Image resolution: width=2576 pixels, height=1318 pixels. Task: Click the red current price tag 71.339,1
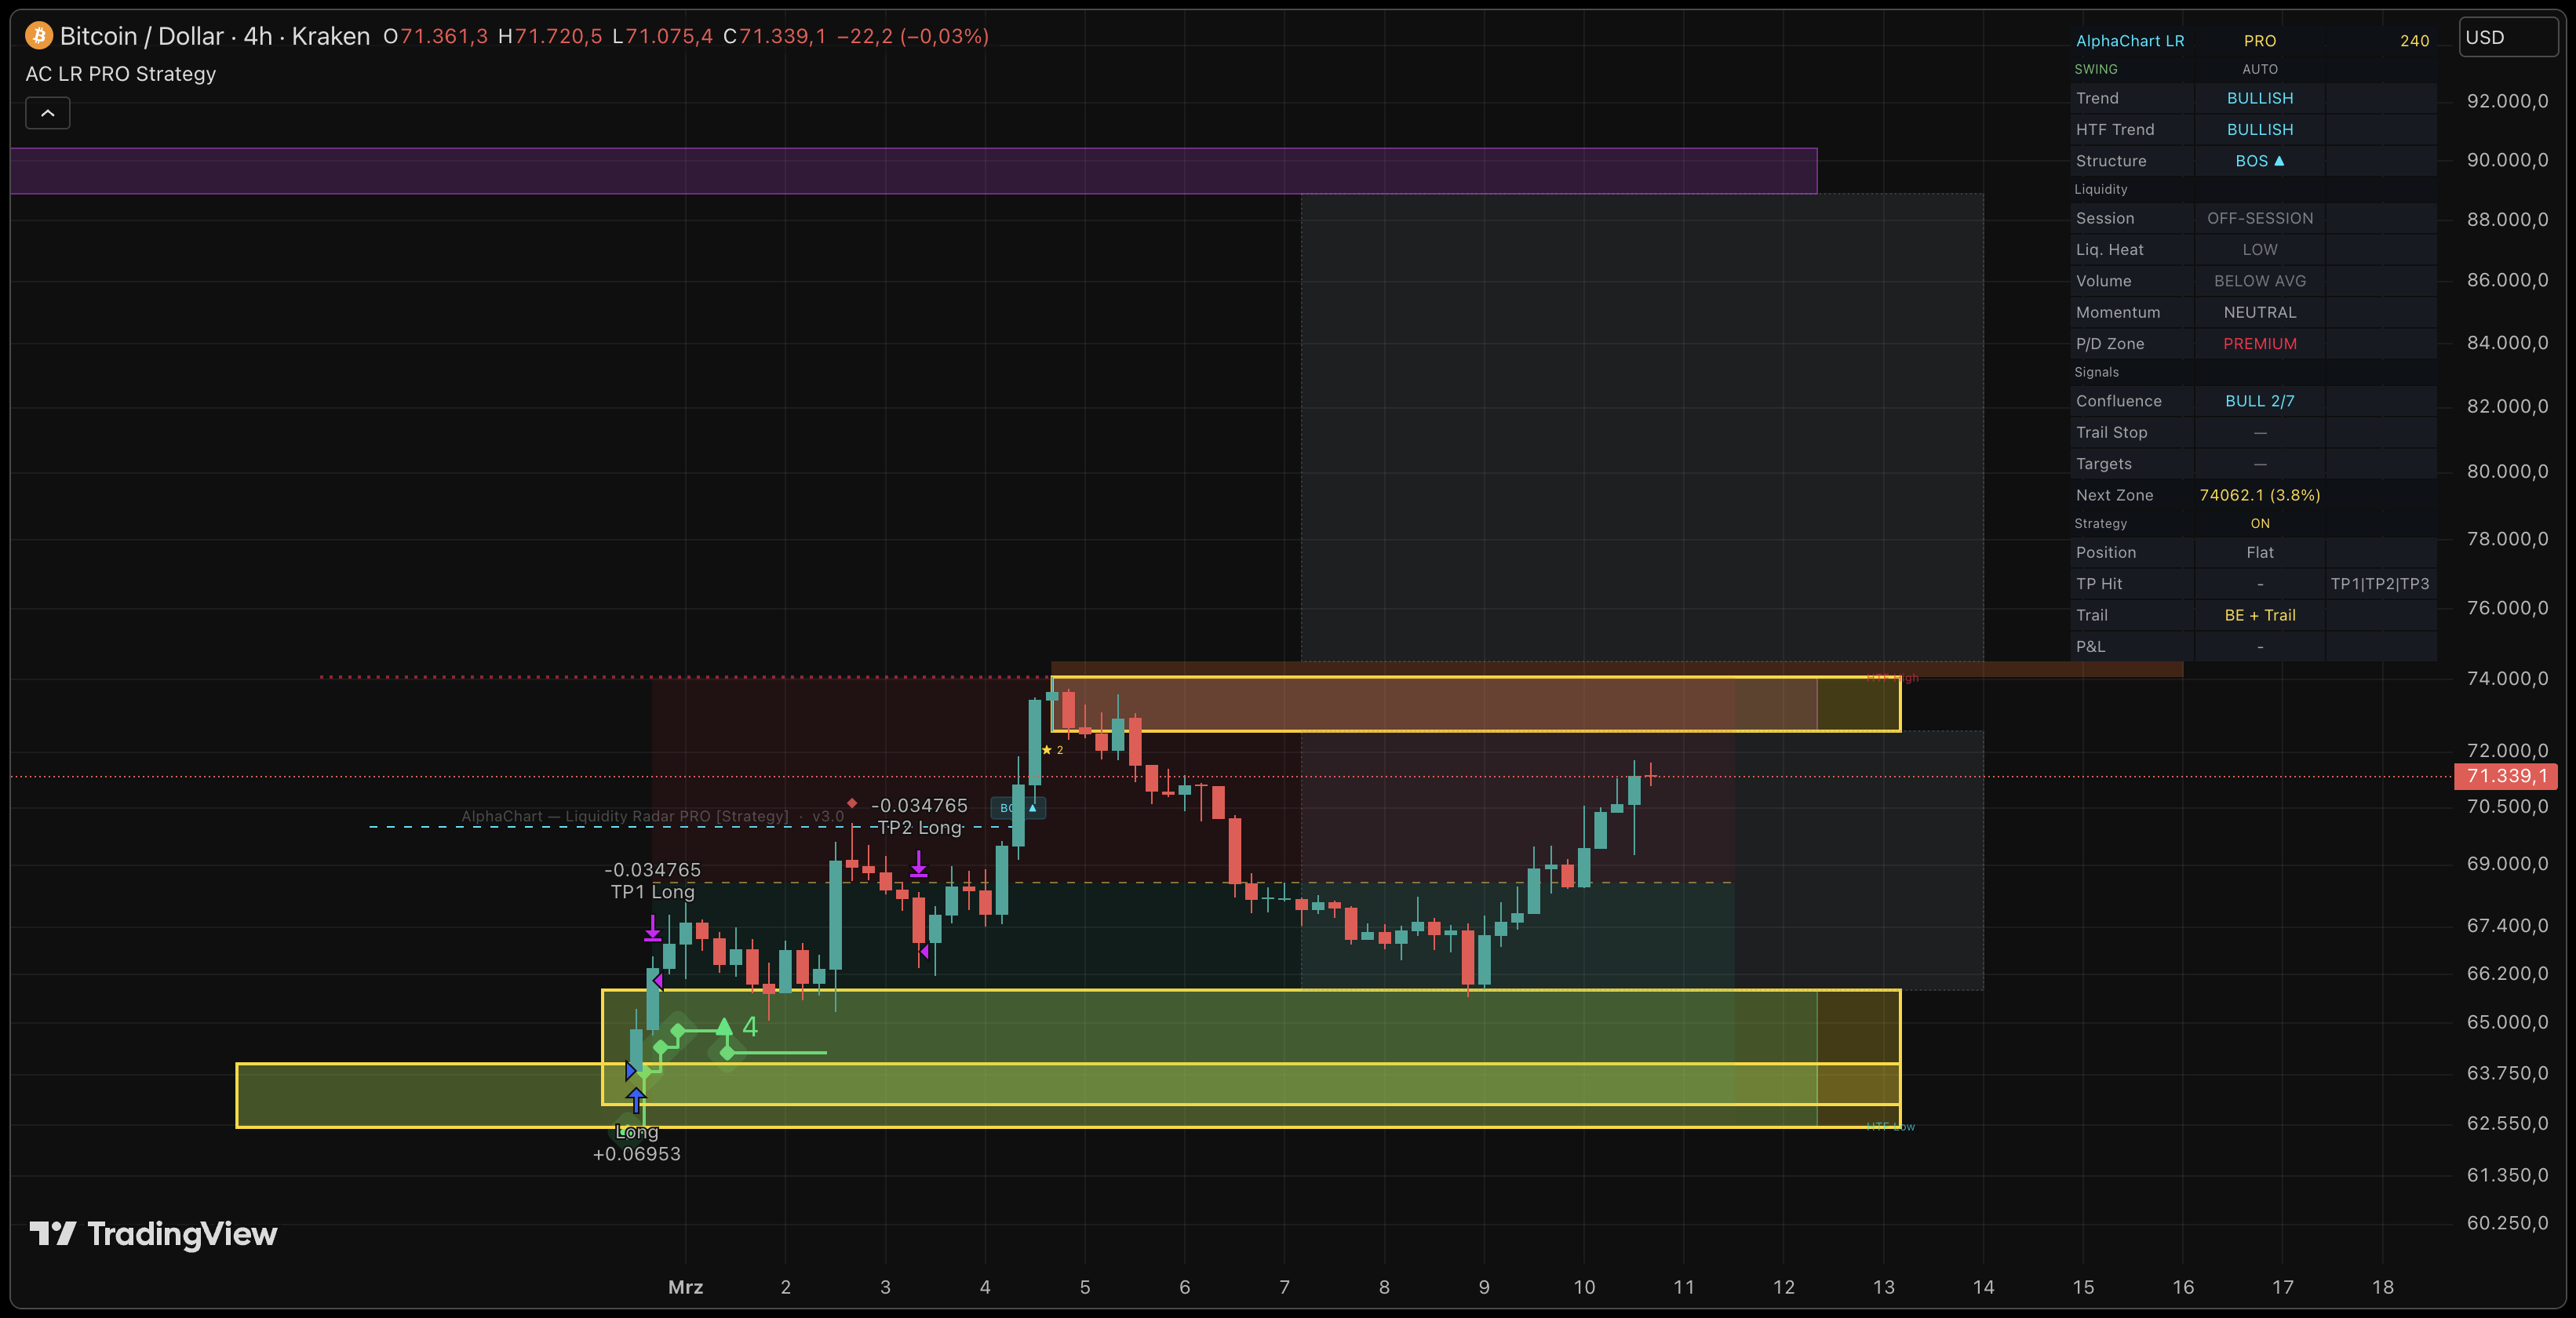pos(2505,778)
